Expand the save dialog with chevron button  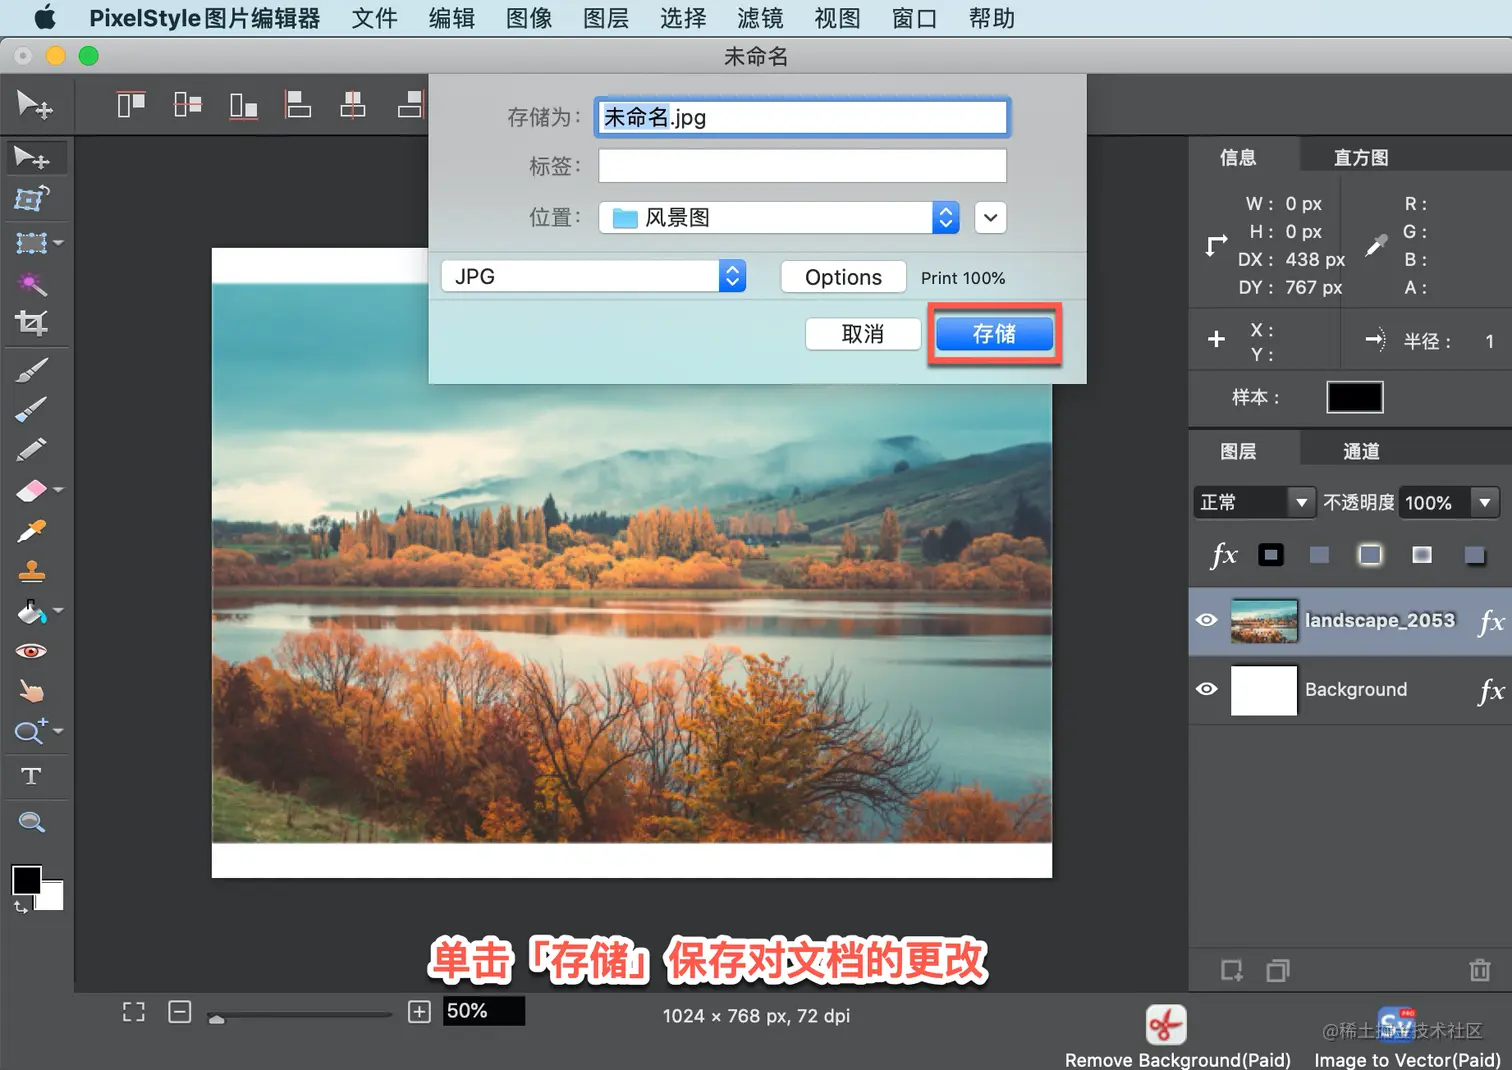990,217
